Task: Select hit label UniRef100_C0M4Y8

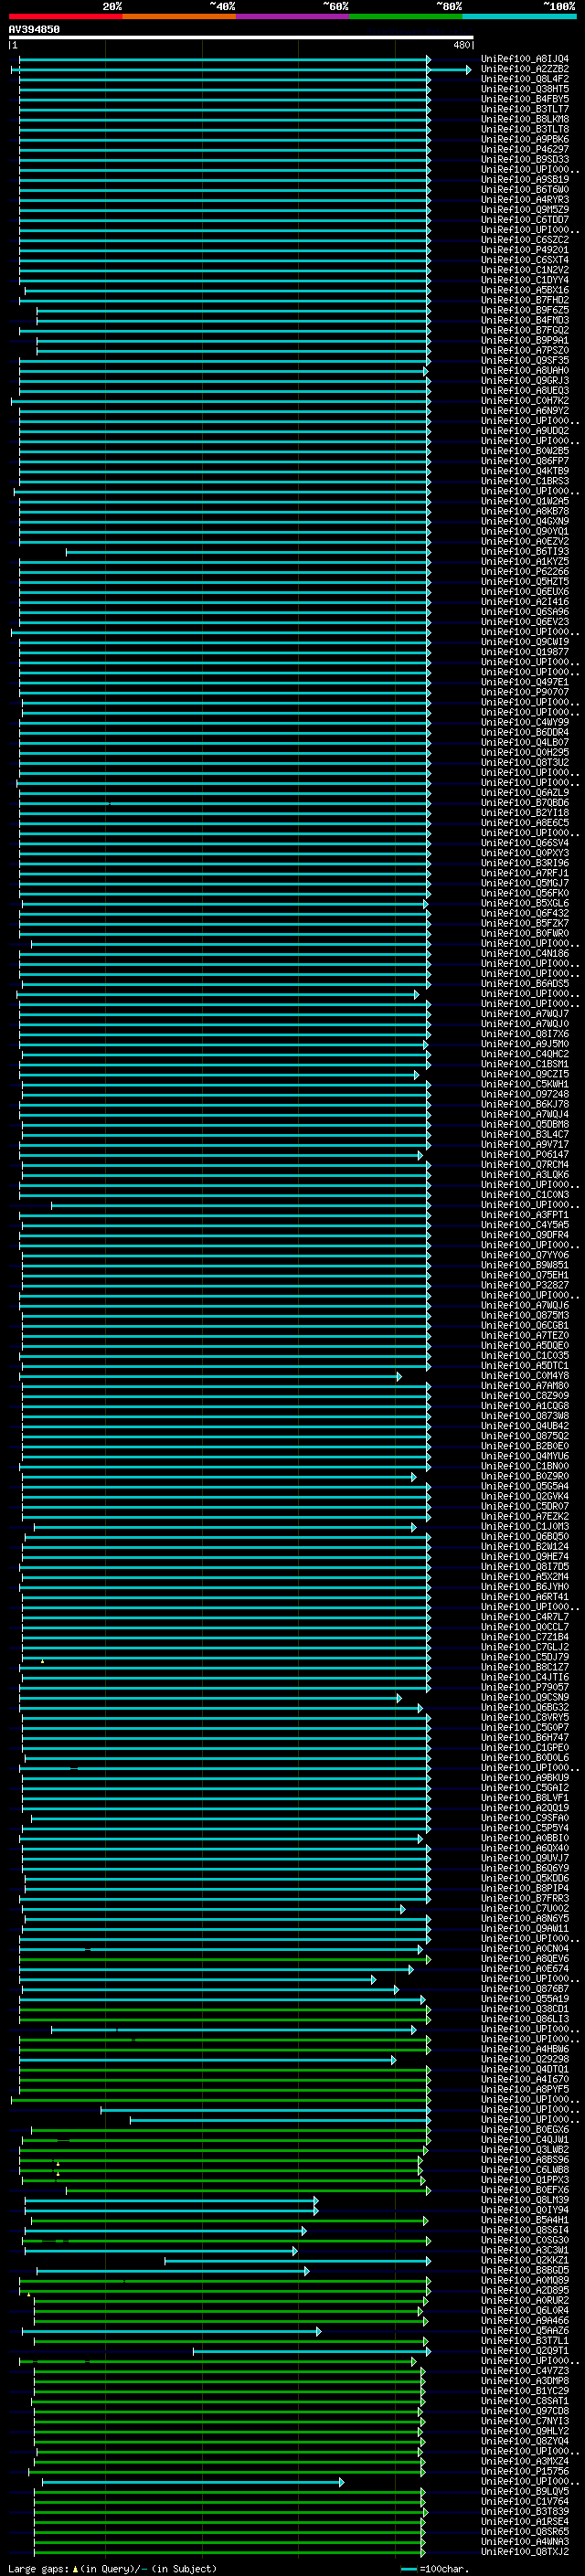Action: [525, 1376]
